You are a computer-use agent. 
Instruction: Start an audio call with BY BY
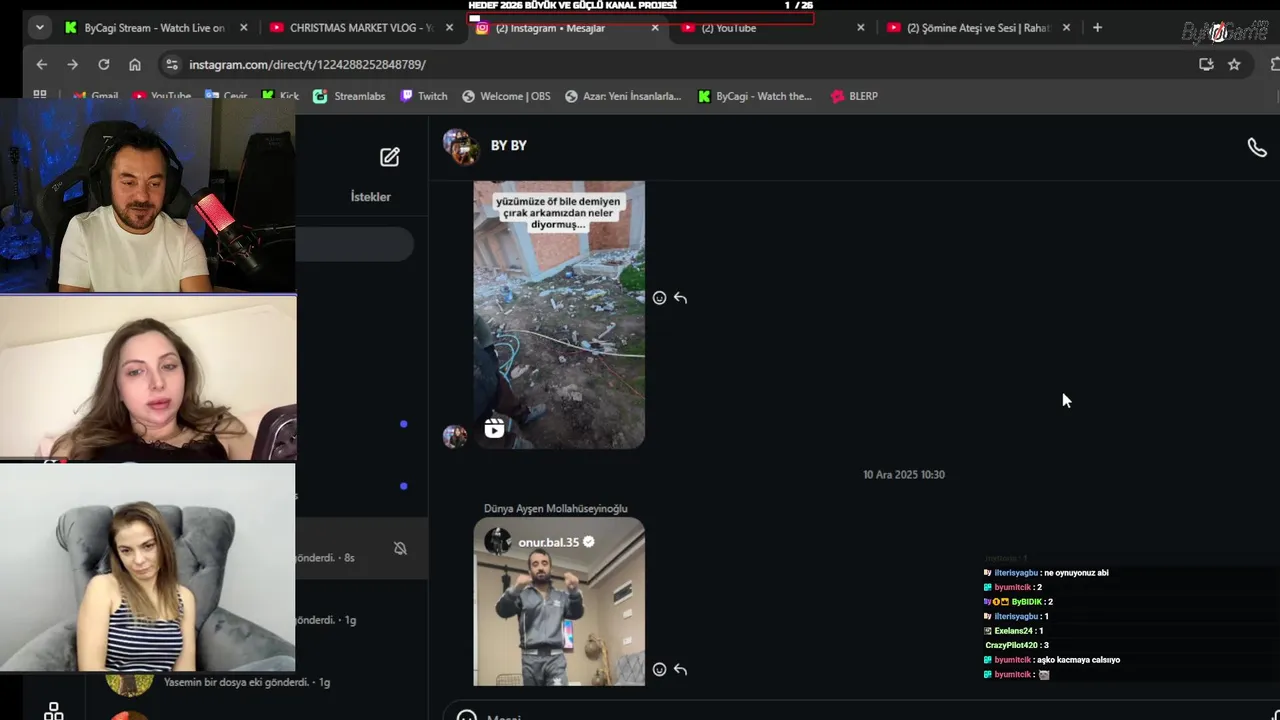(x=1257, y=148)
